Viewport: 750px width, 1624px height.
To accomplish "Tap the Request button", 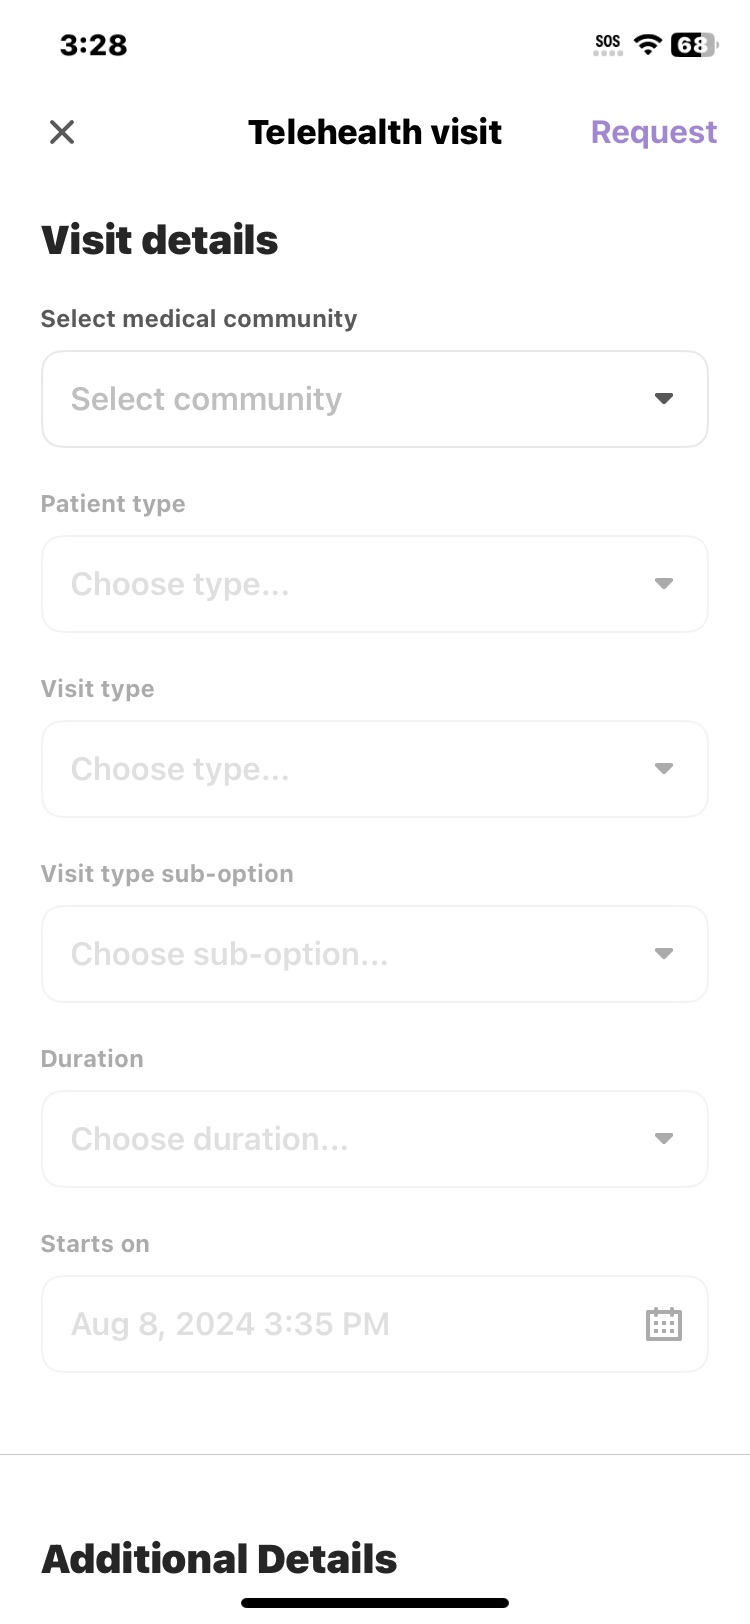I will click(x=654, y=132).
